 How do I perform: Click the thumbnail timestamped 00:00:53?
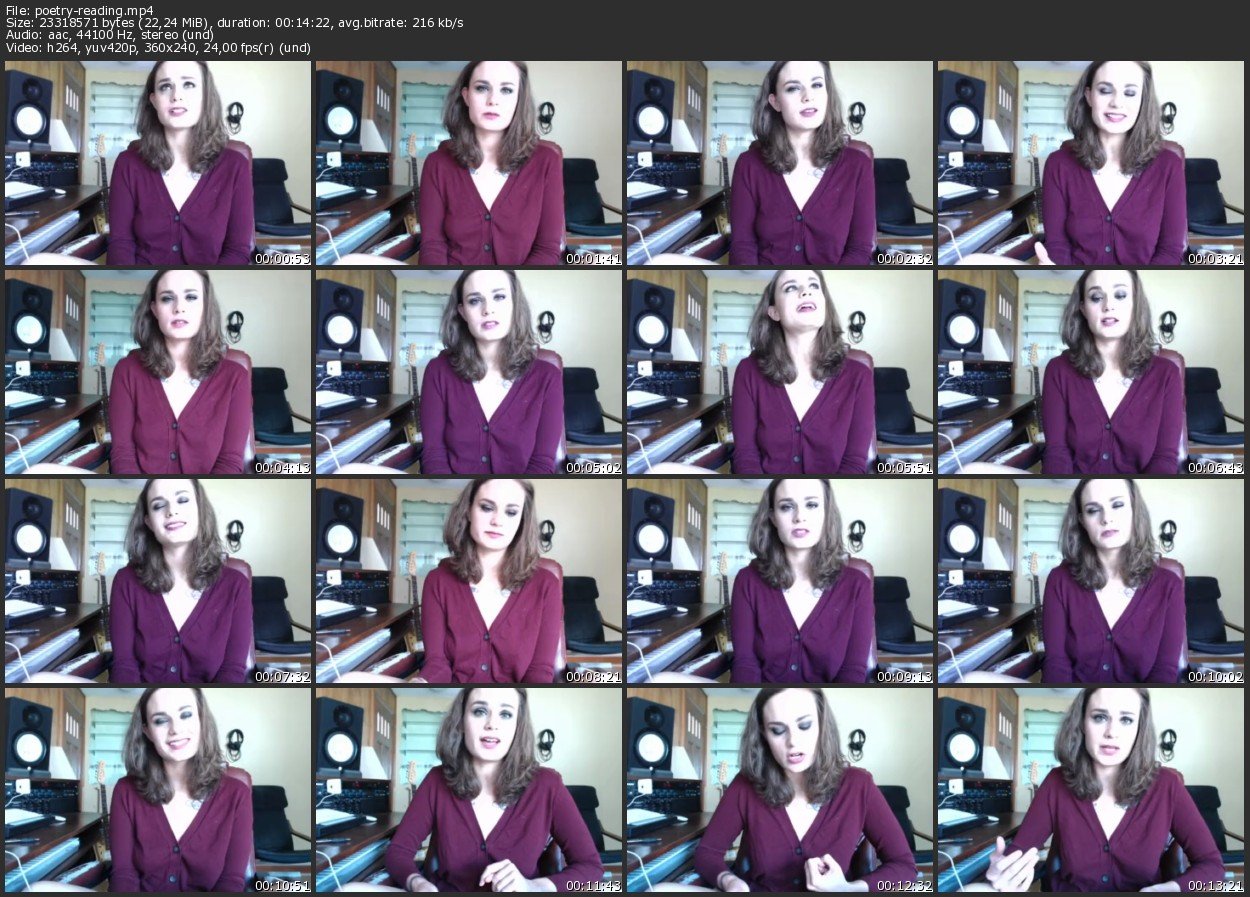(x=158, y=163)
